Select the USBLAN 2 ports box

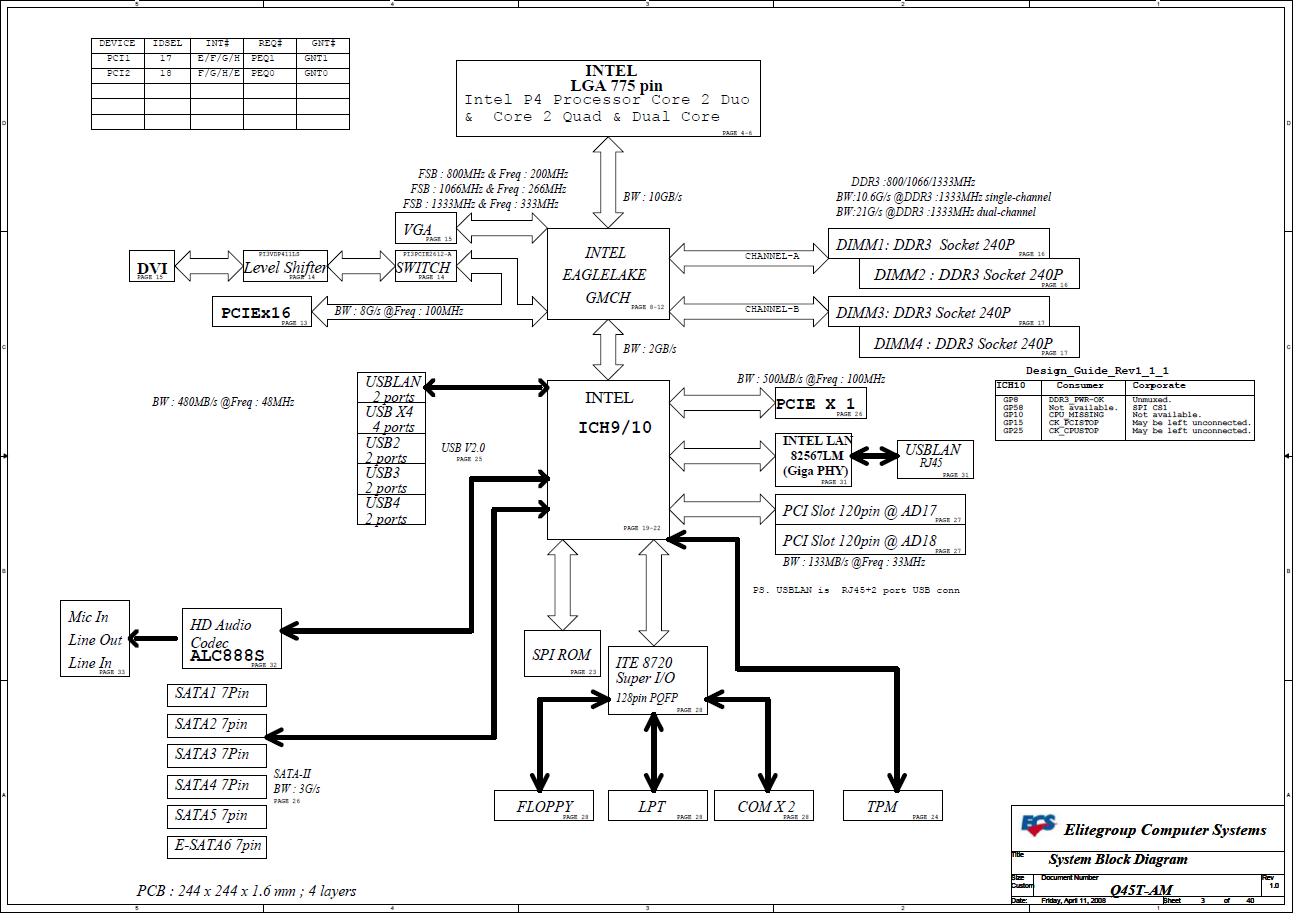pyautogui.click(x=392, y=388)
